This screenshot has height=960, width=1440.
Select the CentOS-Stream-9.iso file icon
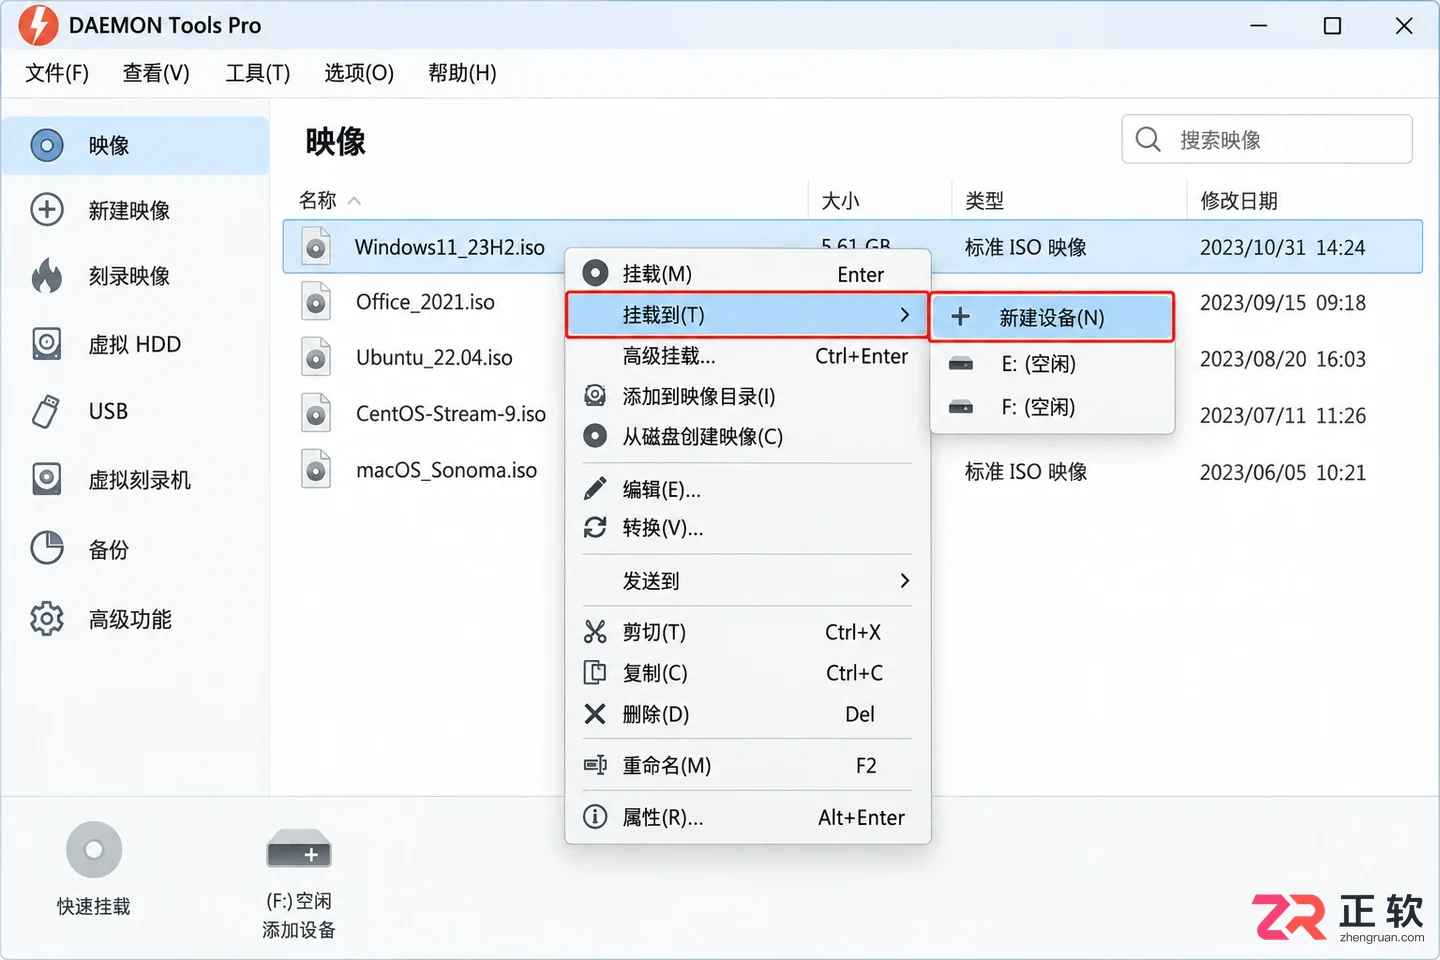coord(316,414)
